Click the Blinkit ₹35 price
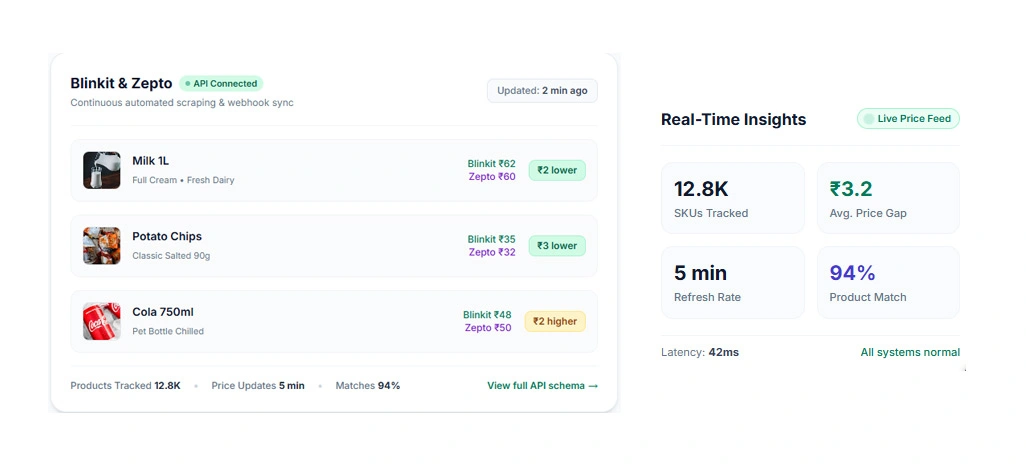 click(491, 239)
